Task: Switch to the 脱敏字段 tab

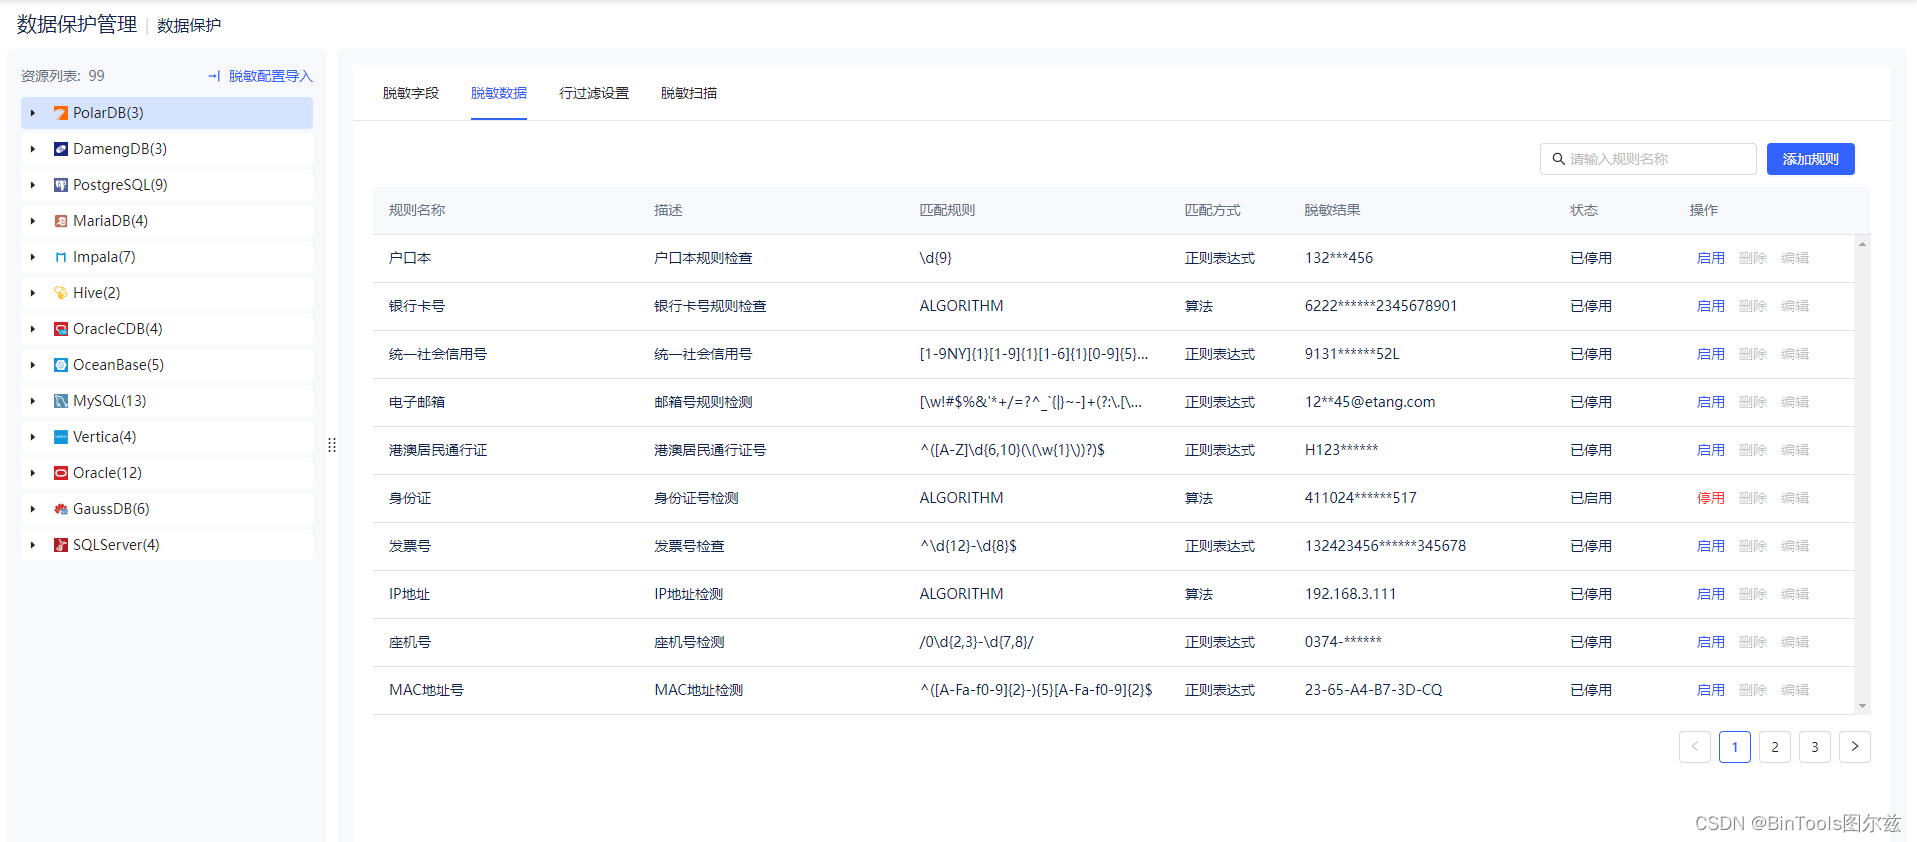Action: pos(411,93)
